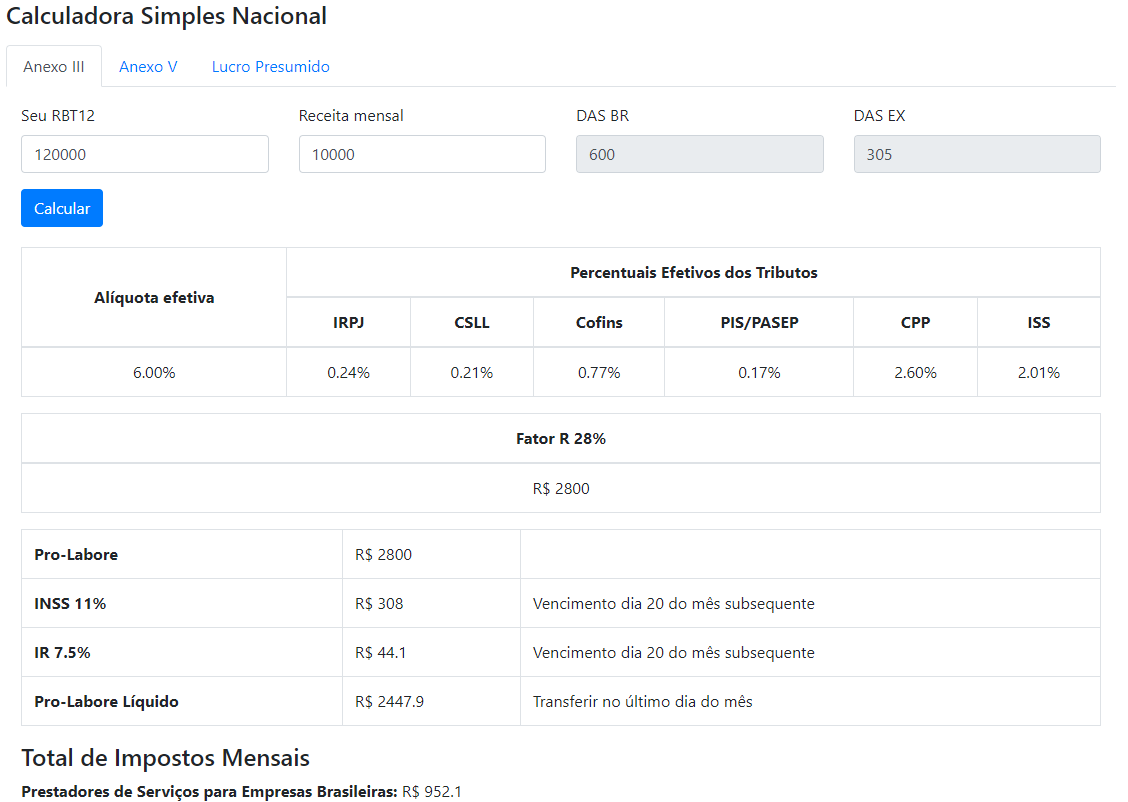The height and width of the screenshot is (802, 1128).
Task: Click the 6.00% effective rate cell
Action: (154, 372)
